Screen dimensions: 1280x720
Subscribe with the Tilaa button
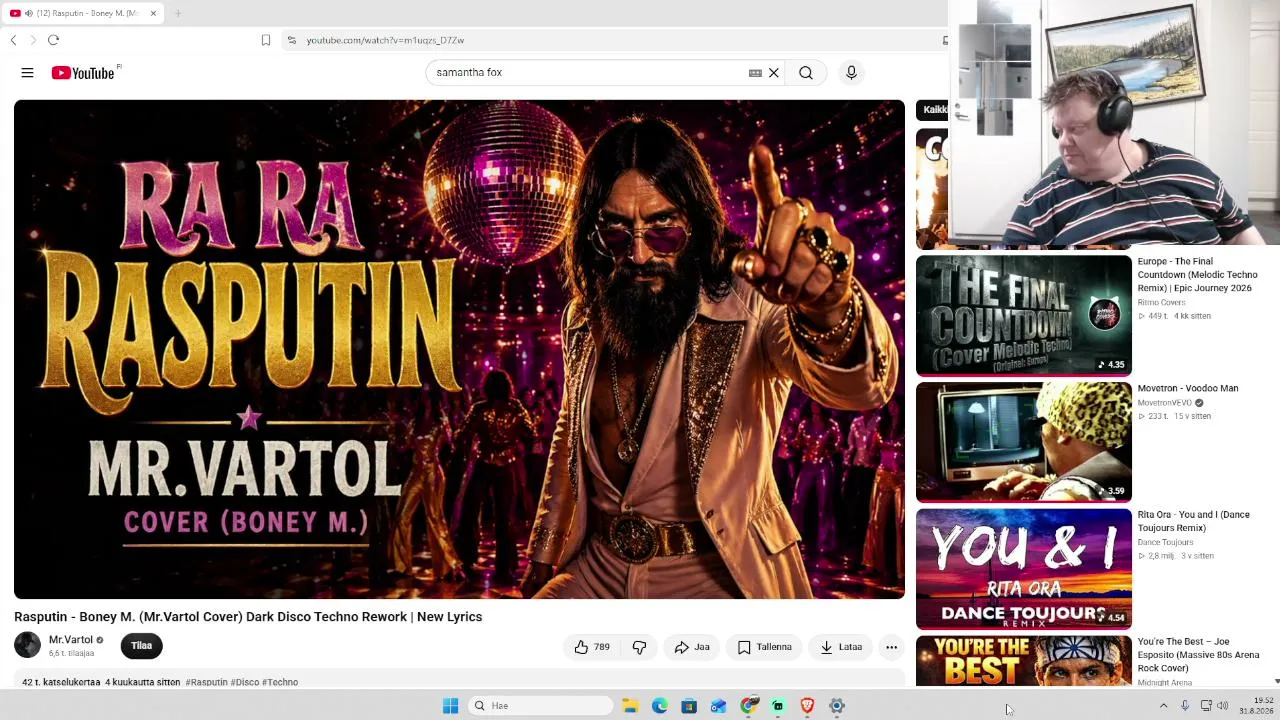[142, 646]
